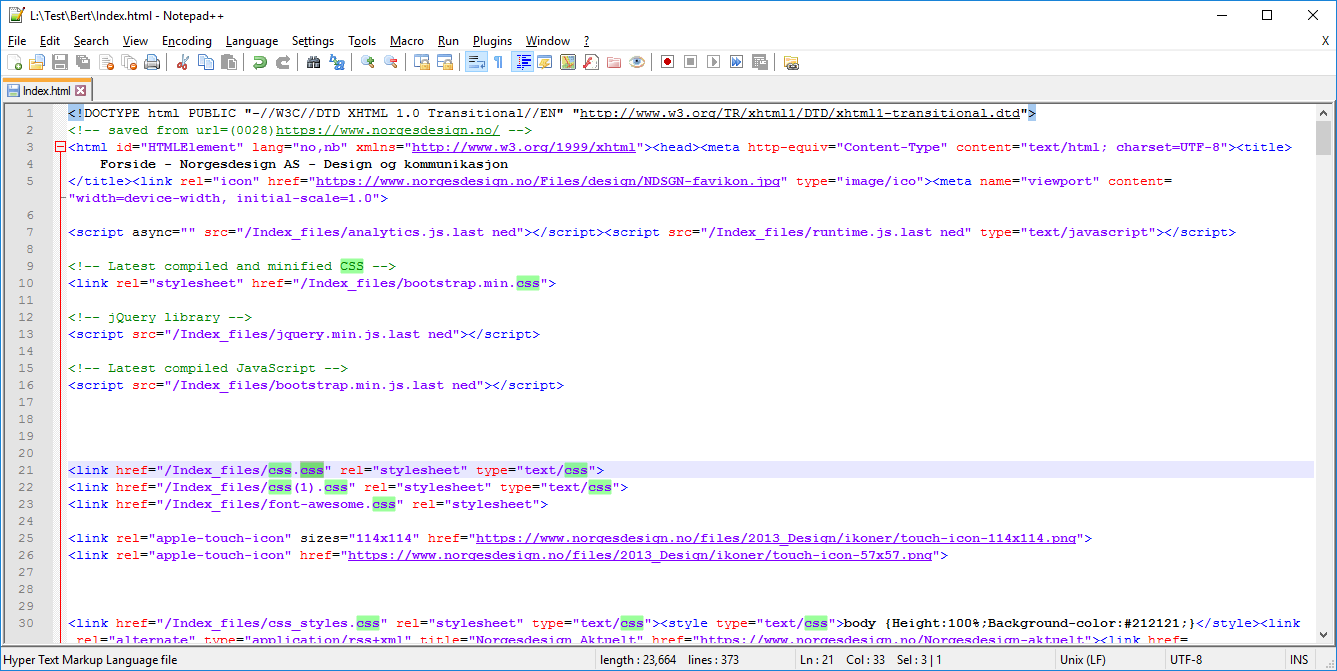Open the Language menu

[x=252, y=41]
